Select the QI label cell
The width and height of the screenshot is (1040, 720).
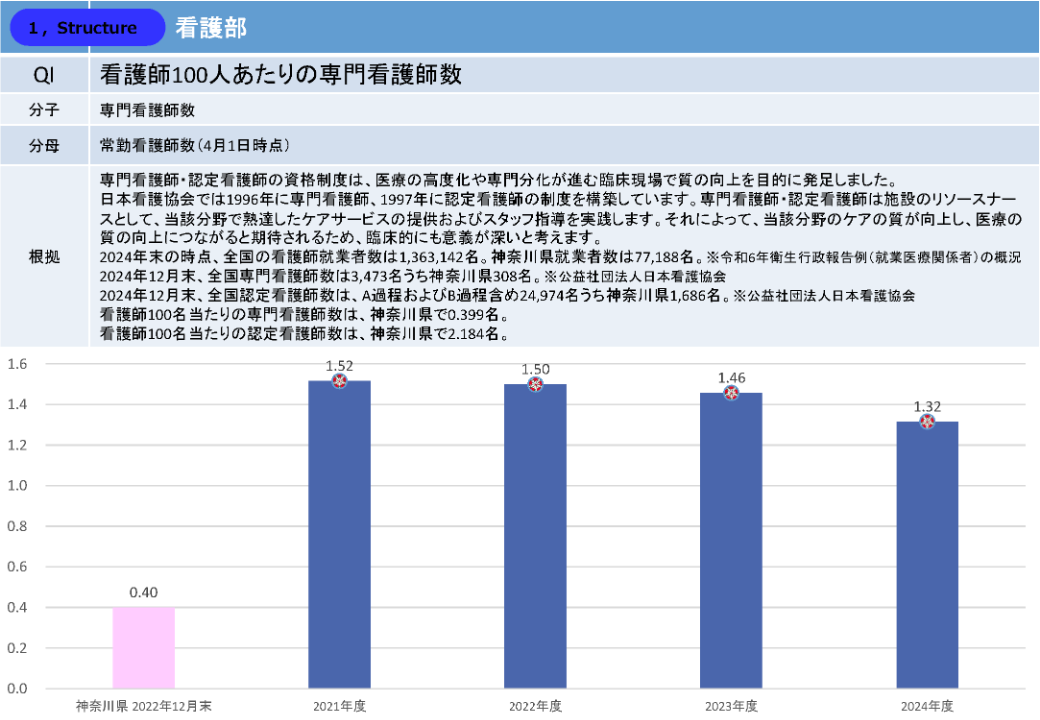(44, 75)
